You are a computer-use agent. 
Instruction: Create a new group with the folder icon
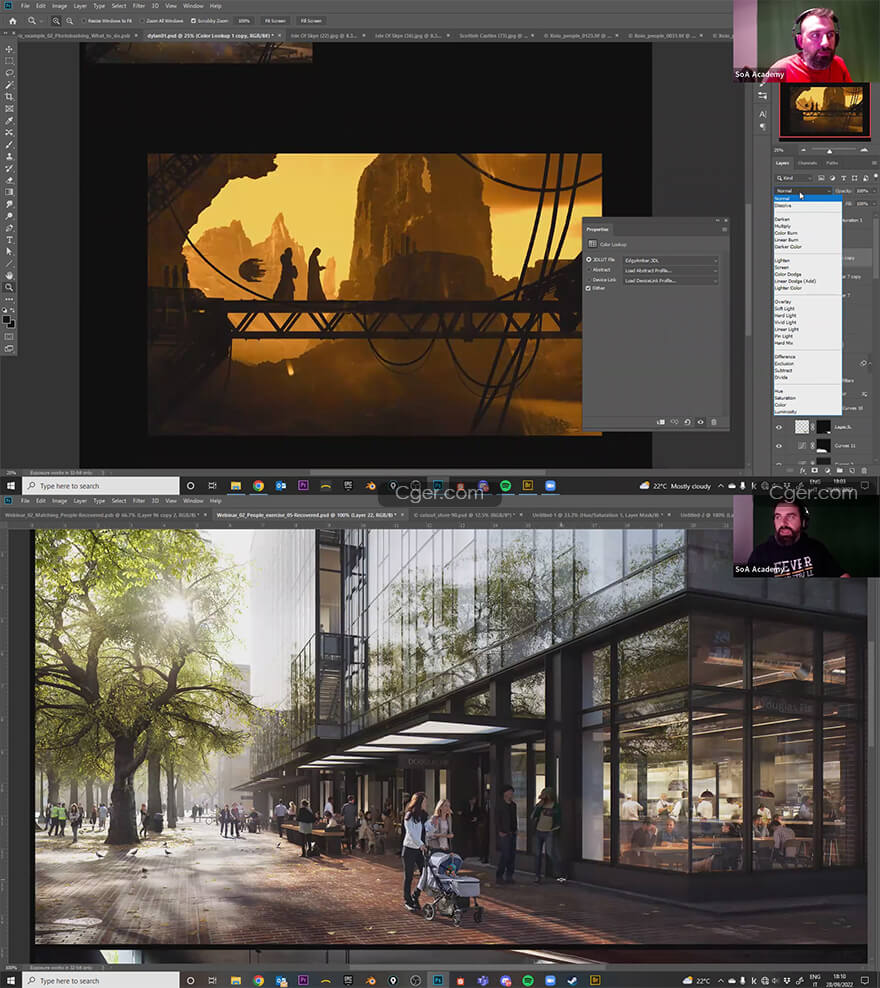840,470
